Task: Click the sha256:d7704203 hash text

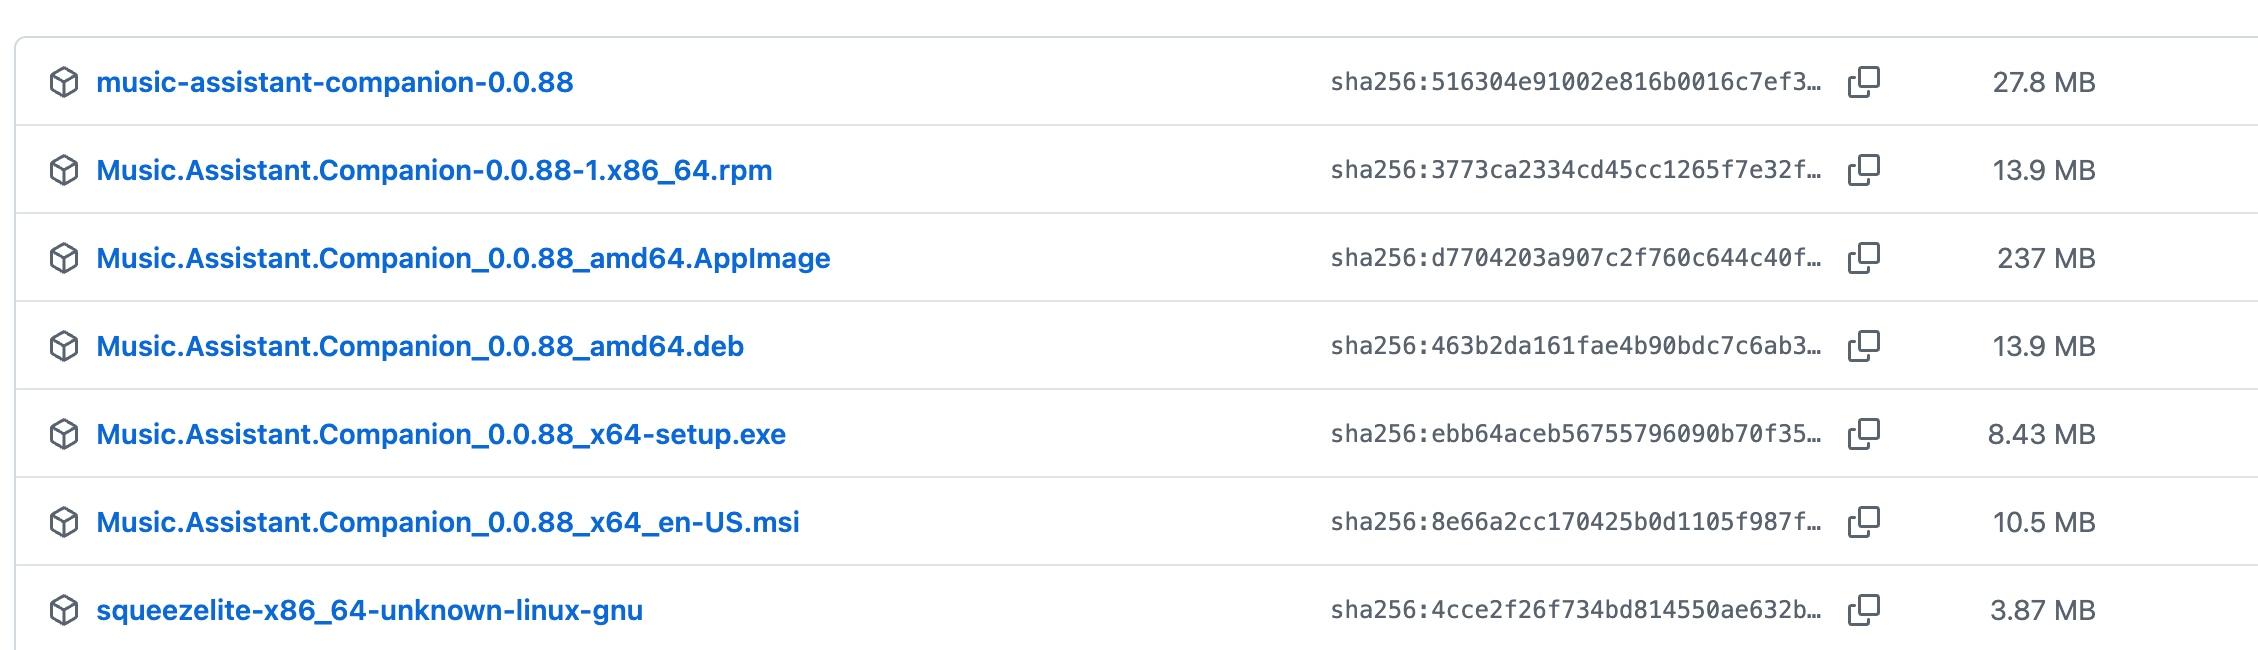Action: click(1576, 258)
